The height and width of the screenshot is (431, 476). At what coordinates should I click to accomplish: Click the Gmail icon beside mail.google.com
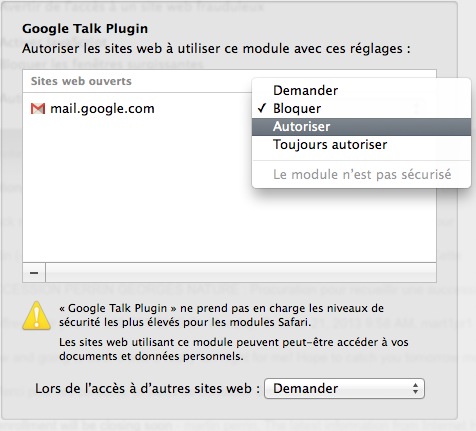(38, 109)
